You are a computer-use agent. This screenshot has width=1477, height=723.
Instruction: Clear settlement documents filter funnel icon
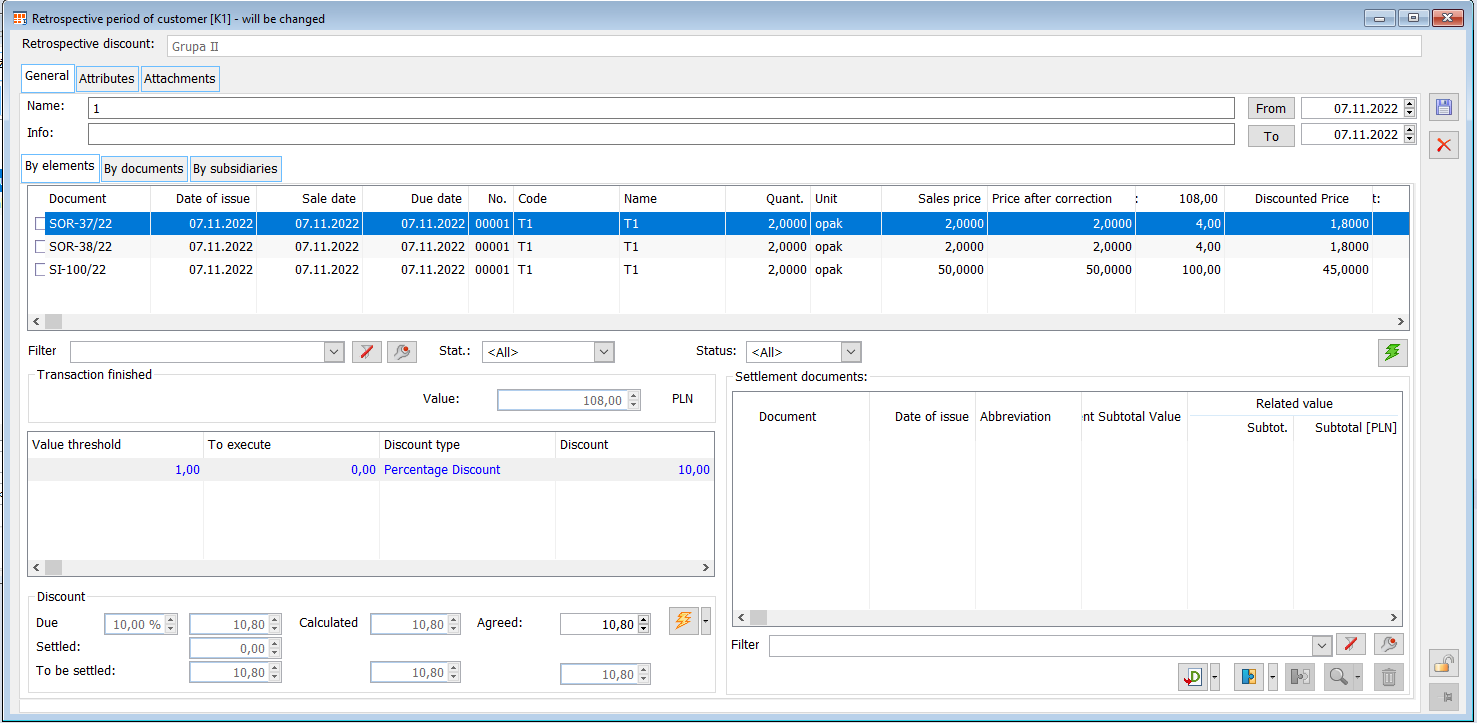pos(1351,645)
